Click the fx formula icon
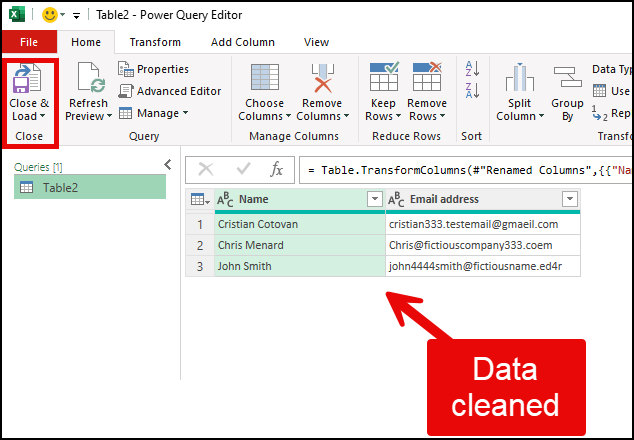634x440 pixels. [277, 169]
